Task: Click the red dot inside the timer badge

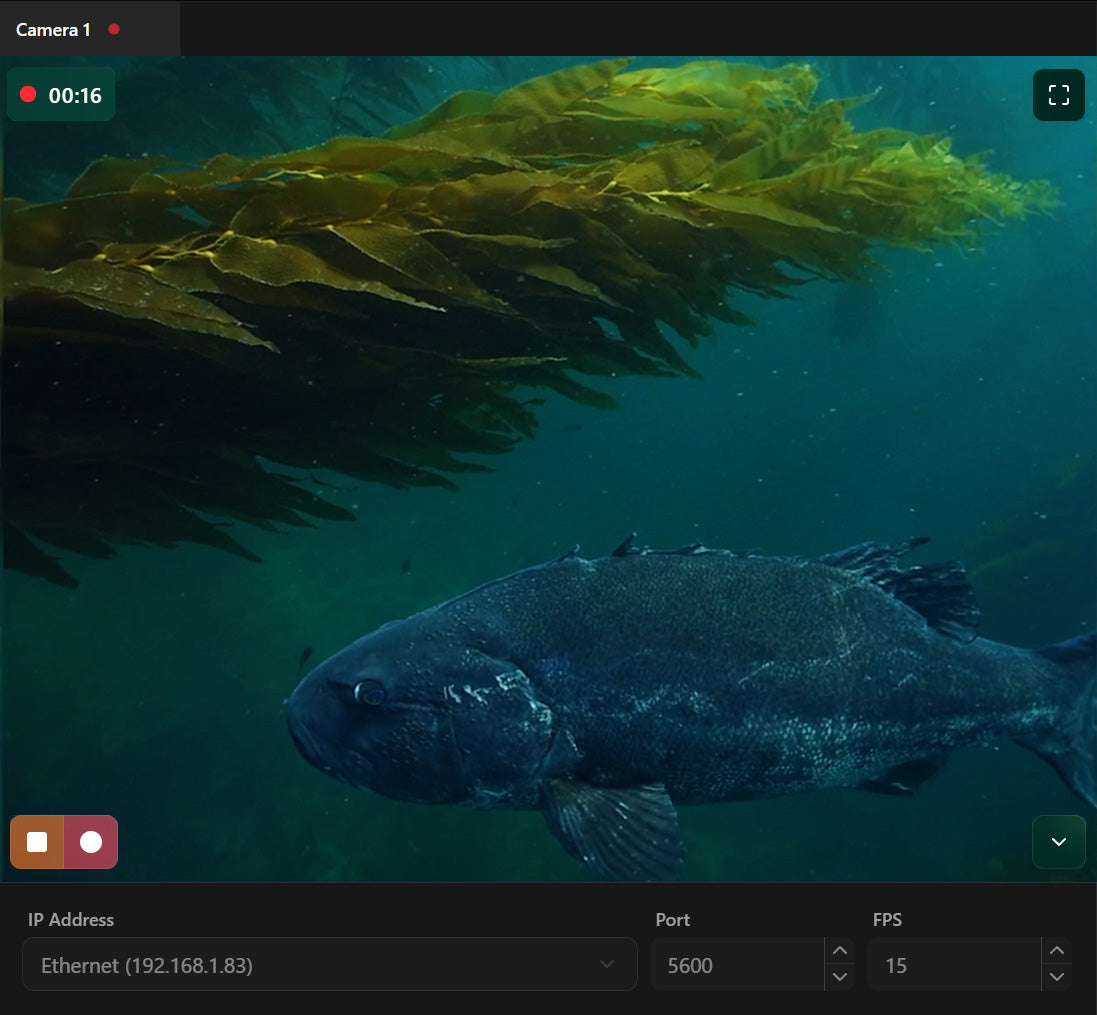Action: pyautogui.click(x=27, y=95)
